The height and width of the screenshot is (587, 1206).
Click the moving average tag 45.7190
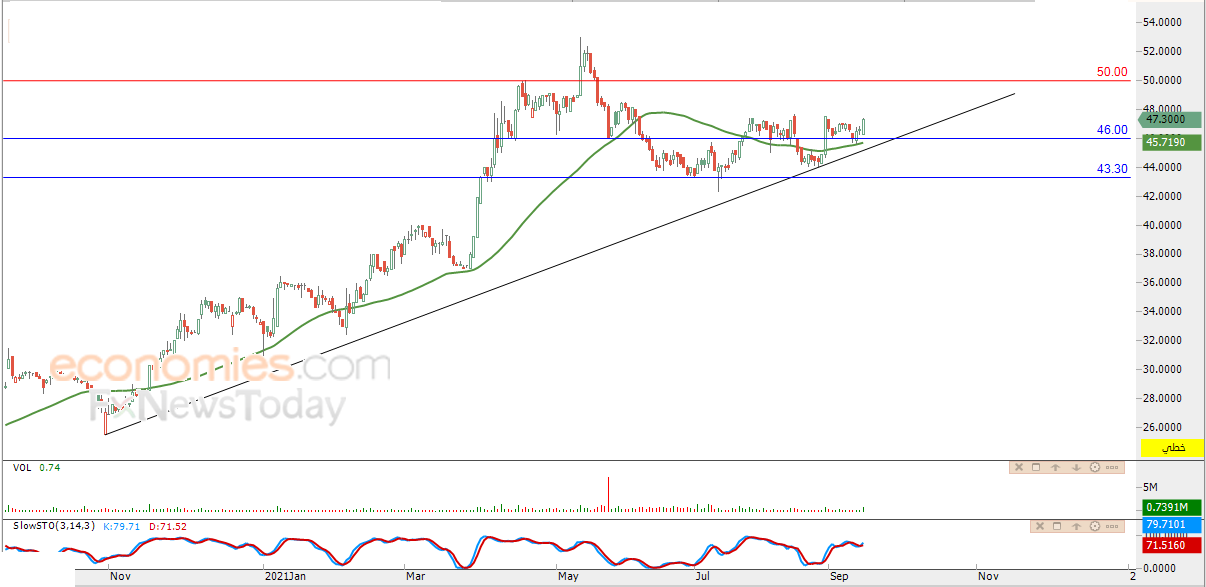pos(1170,142)
